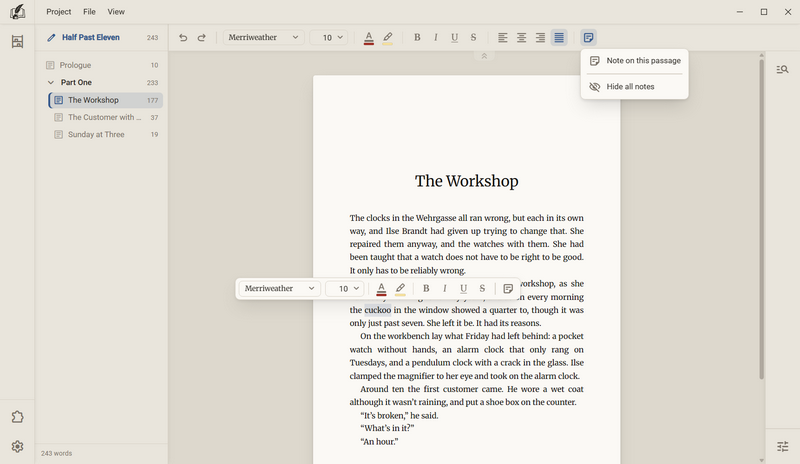Click the 243 words status text
Image resolution: width=800 pixels, height=464 pixels.
pos(57,453)
